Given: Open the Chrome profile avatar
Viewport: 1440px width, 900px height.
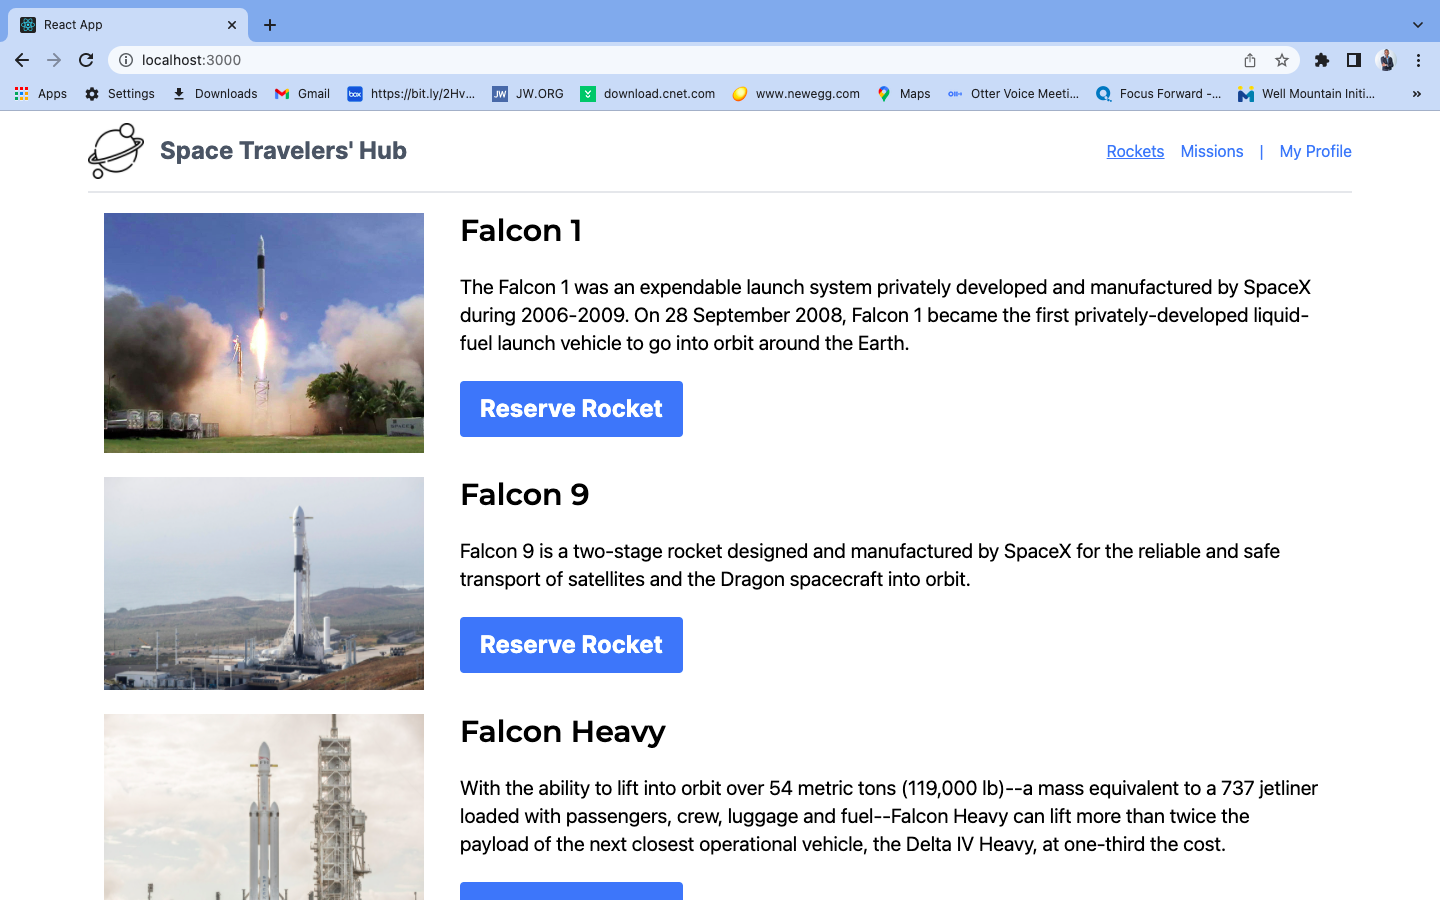Looking at the screenshot, I should point(1386,60).
